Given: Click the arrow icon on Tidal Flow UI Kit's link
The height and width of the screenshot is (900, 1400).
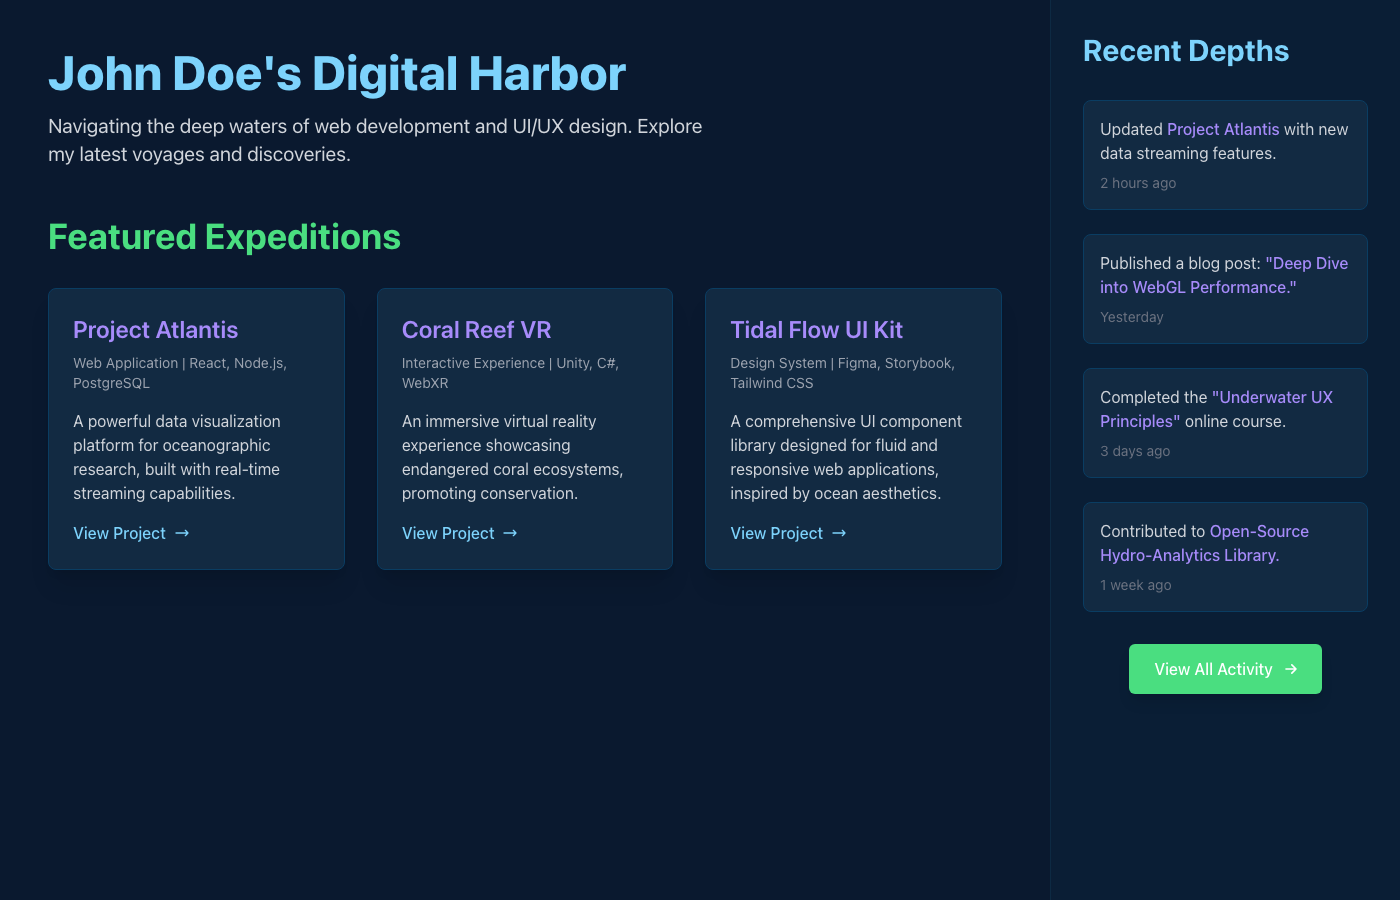Looking at the screenshot, I should coord(839,533).
